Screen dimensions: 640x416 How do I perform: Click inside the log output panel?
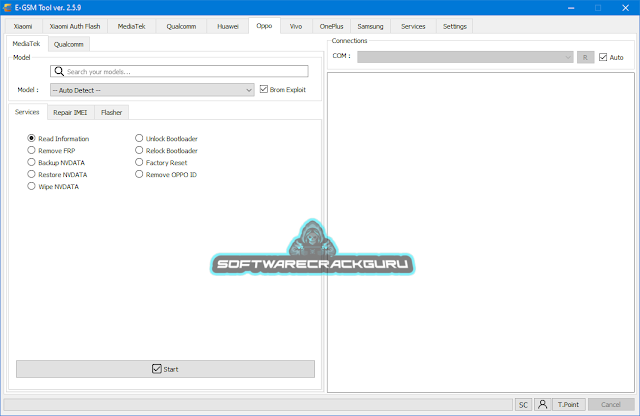pos(481,233)
